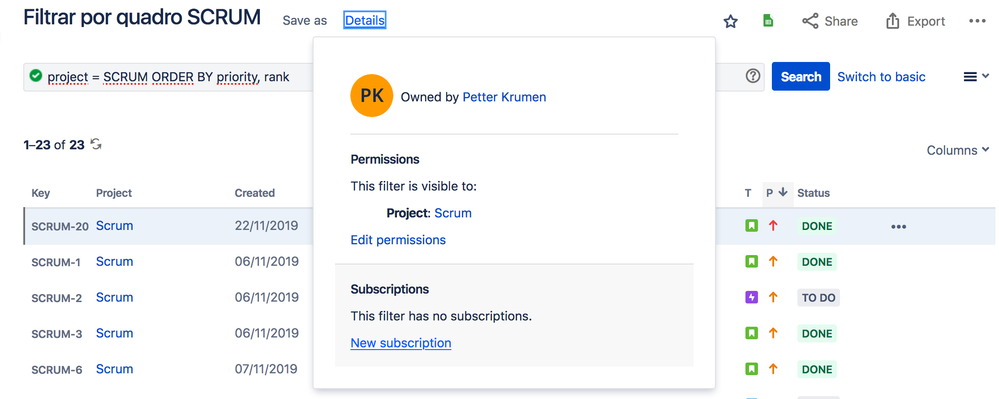
Task: Refresh the search results
Action: click(x=96, y=145)
